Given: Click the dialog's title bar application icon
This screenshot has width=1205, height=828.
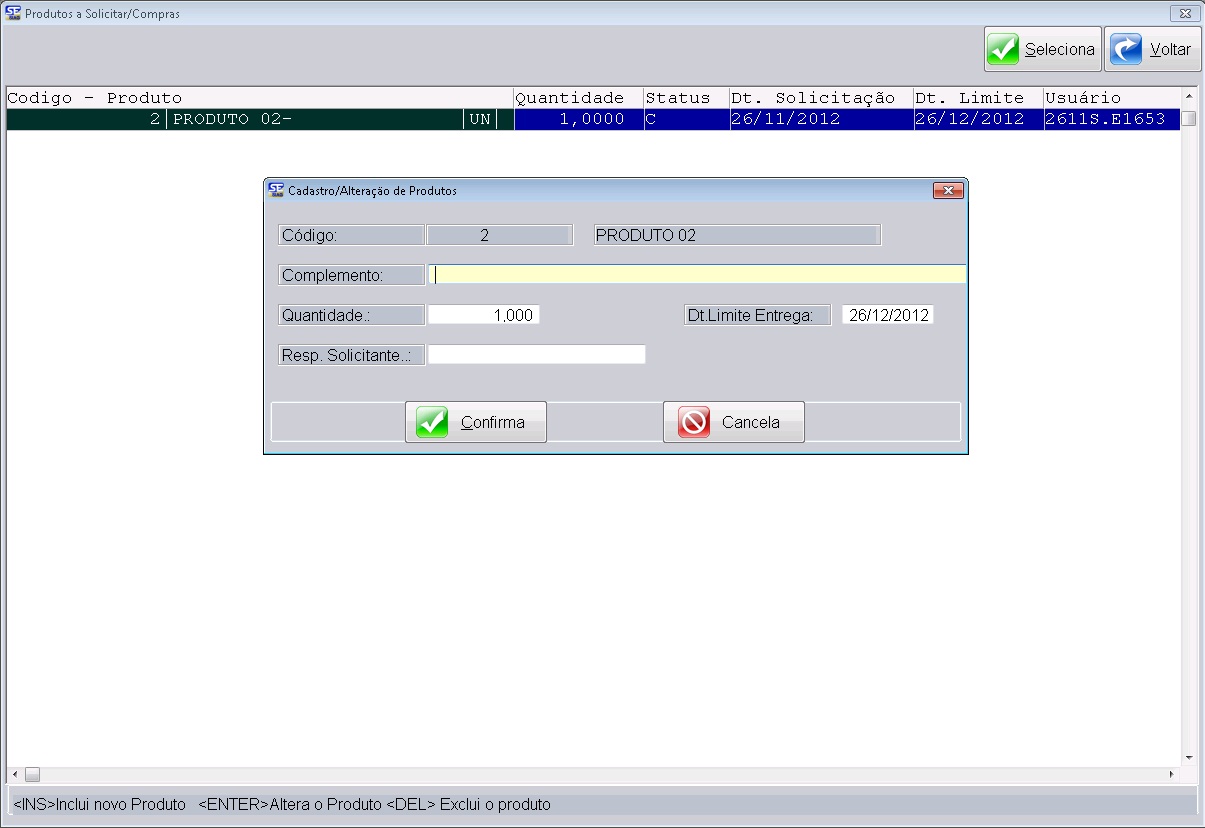Looking at the screenshot, I should pos(277,190).
